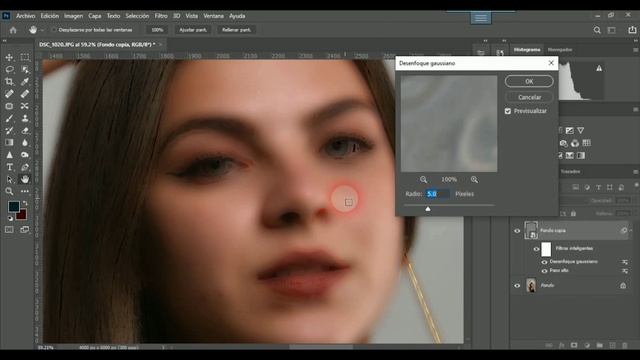Select the Brush tool
The width and height of the screenshot is (640, 360).
[9, 118]
